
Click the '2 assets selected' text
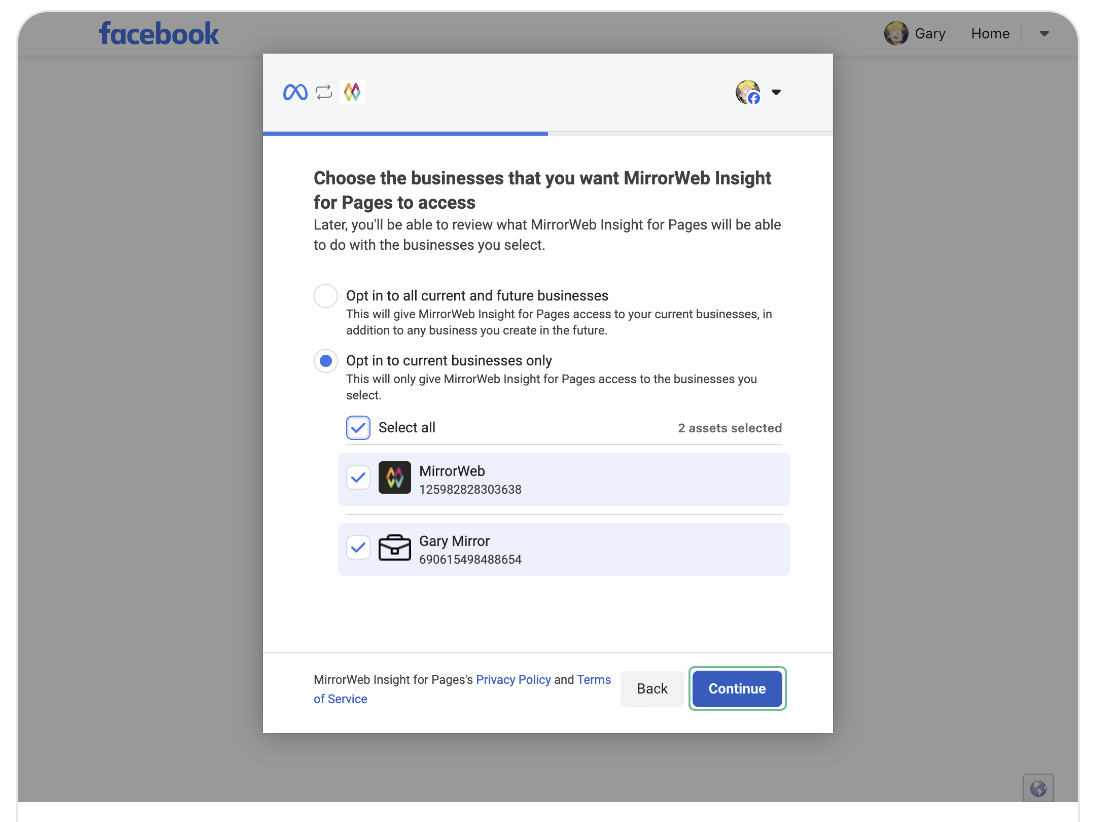coord(730,428)
